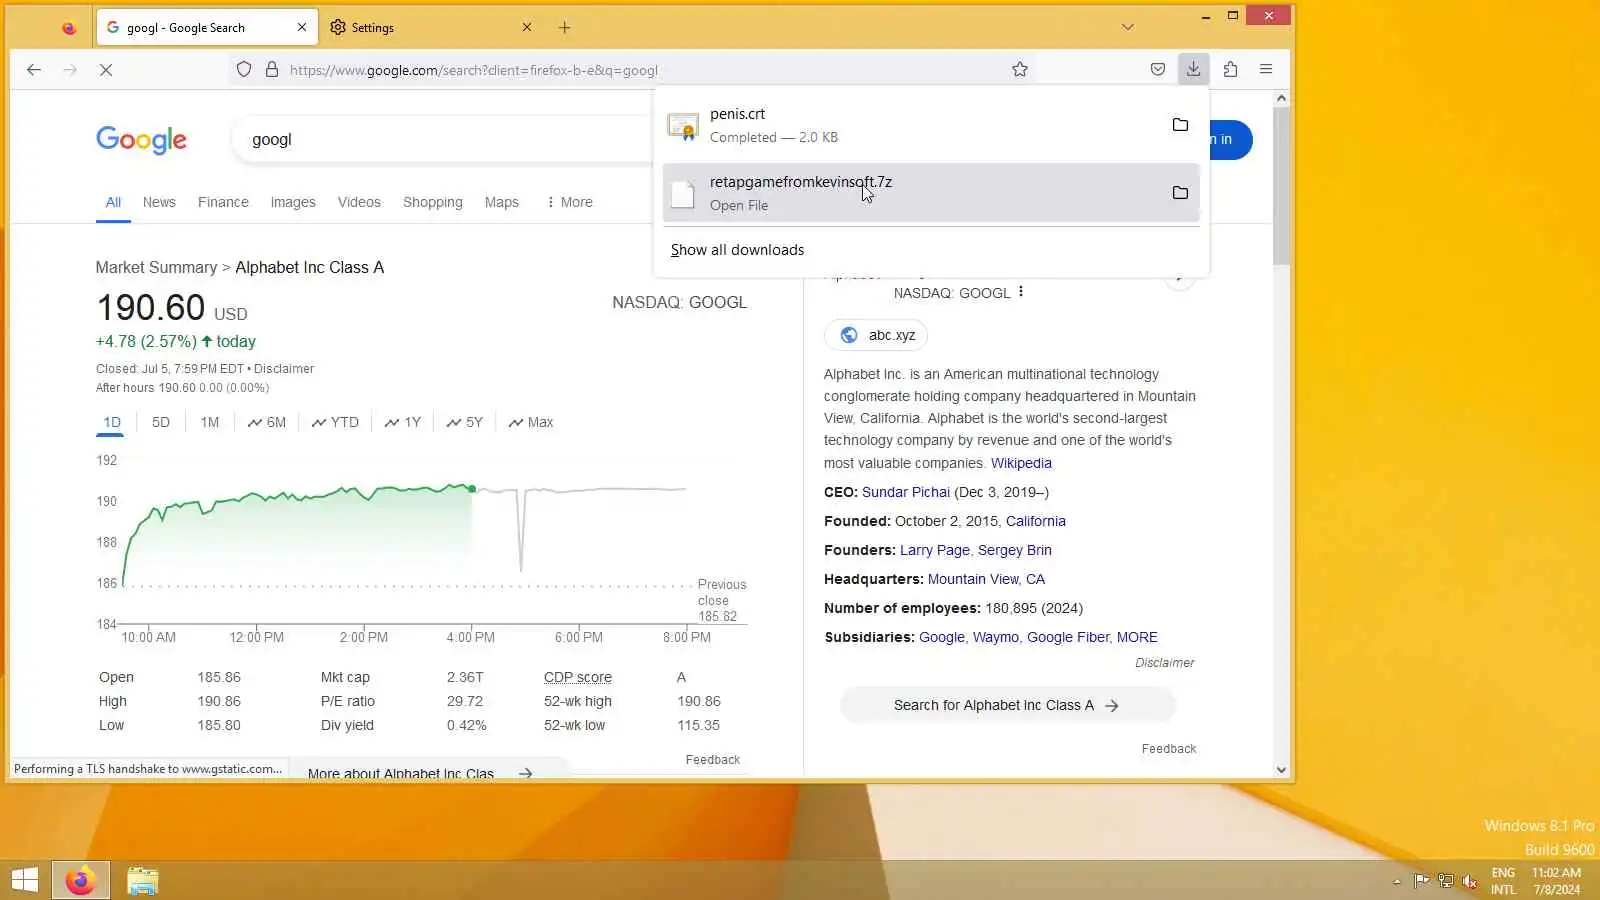Screen dimensions: 1600x900
Task: Open the Sergey Brin link
Action: (1015, 550)
